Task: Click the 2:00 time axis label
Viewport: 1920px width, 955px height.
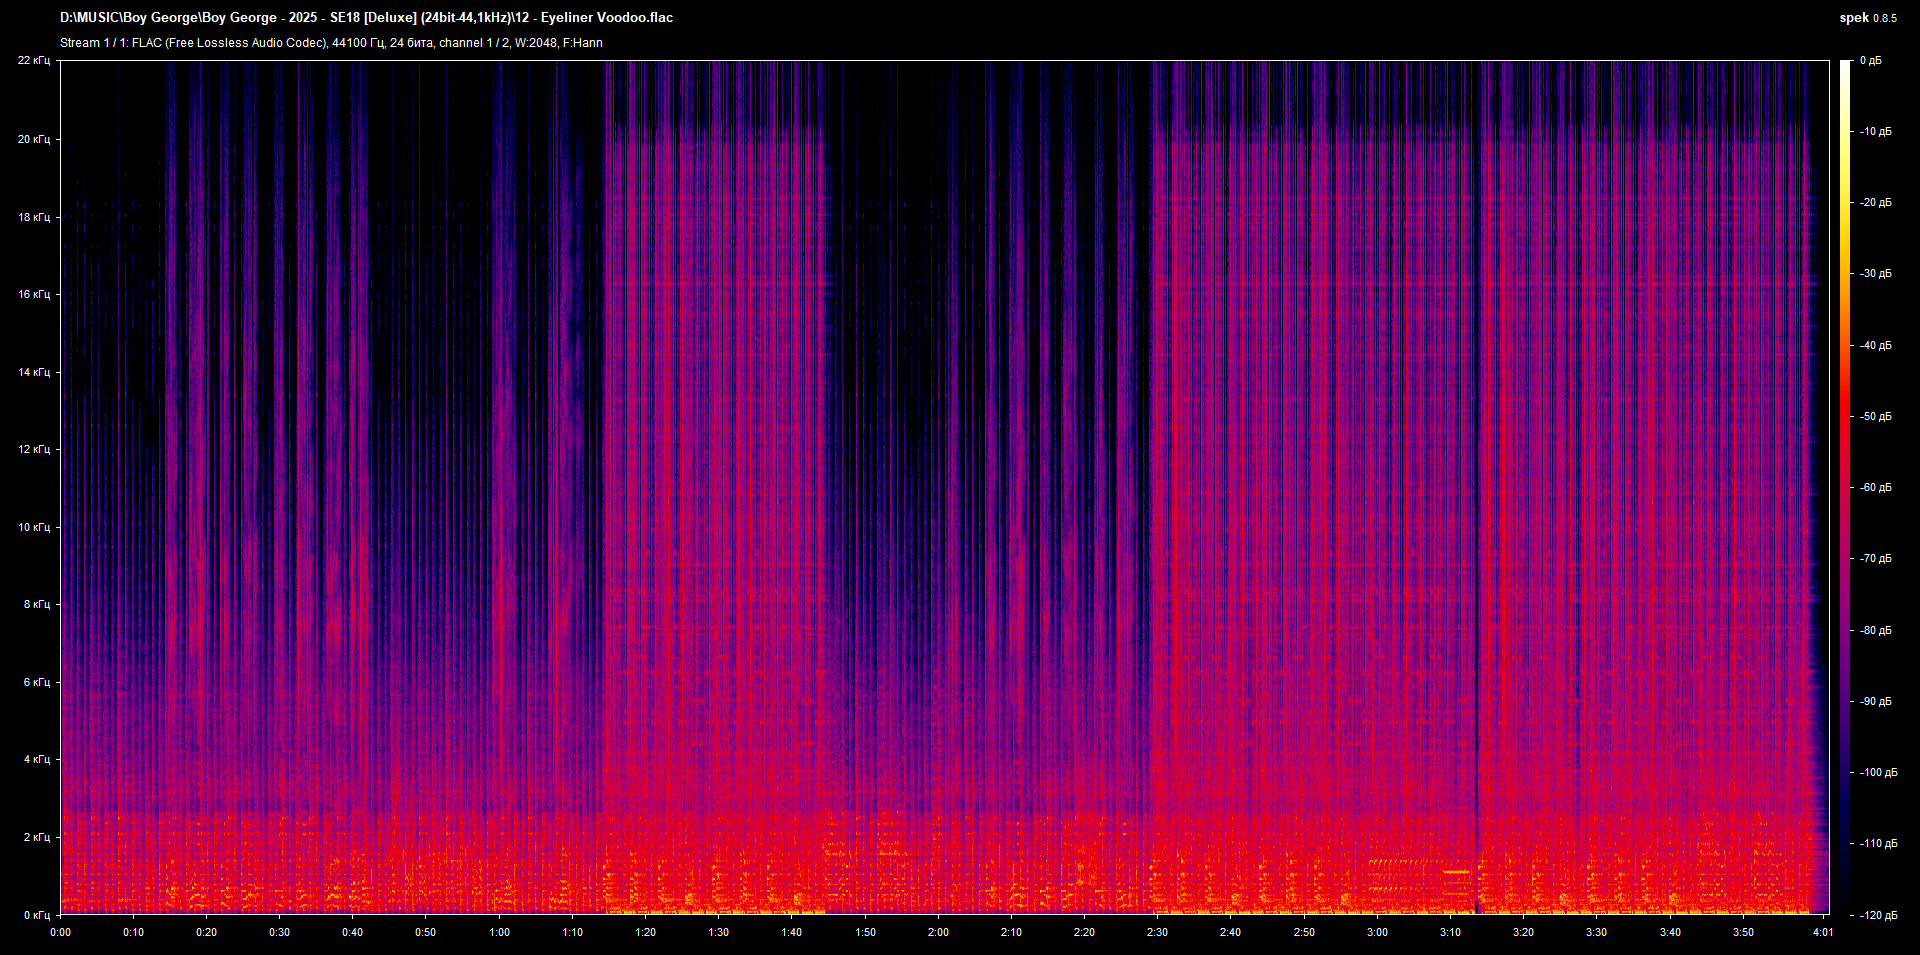Action: click(x=938, y=932)
